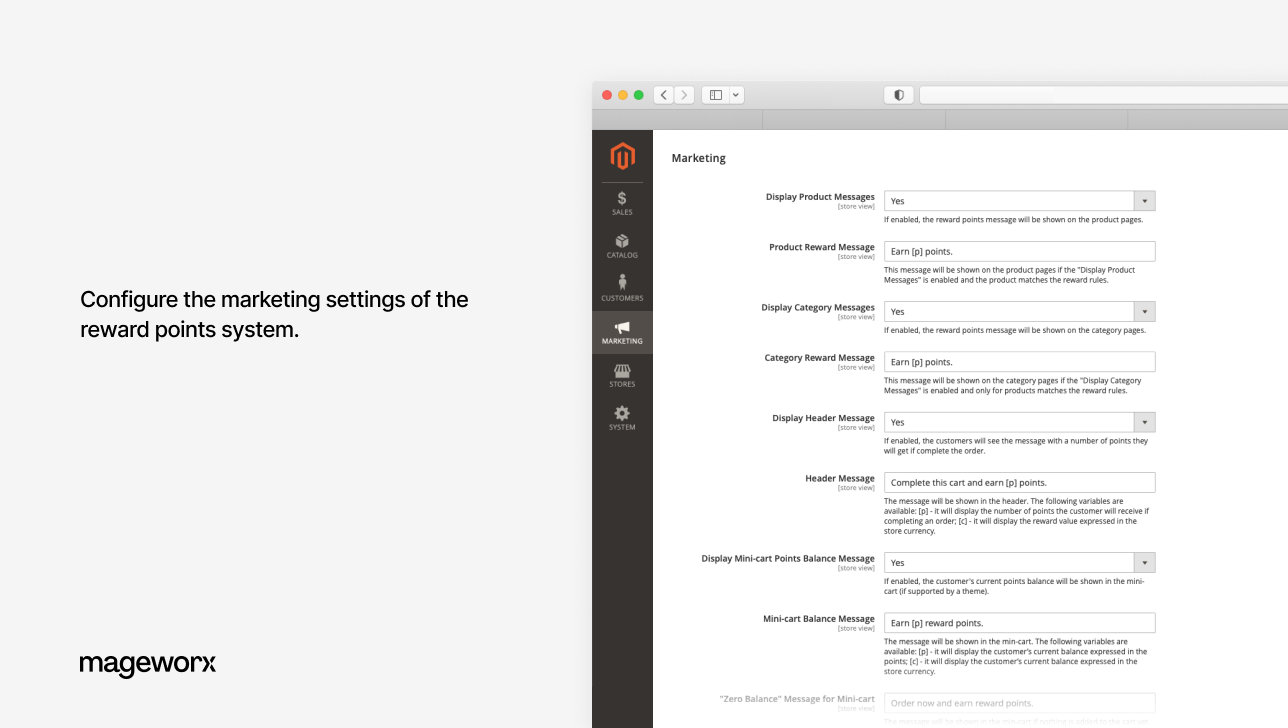Open the Stores section in the sidebar
This screenshot has width=1288, height=728.
coord(622,375)
